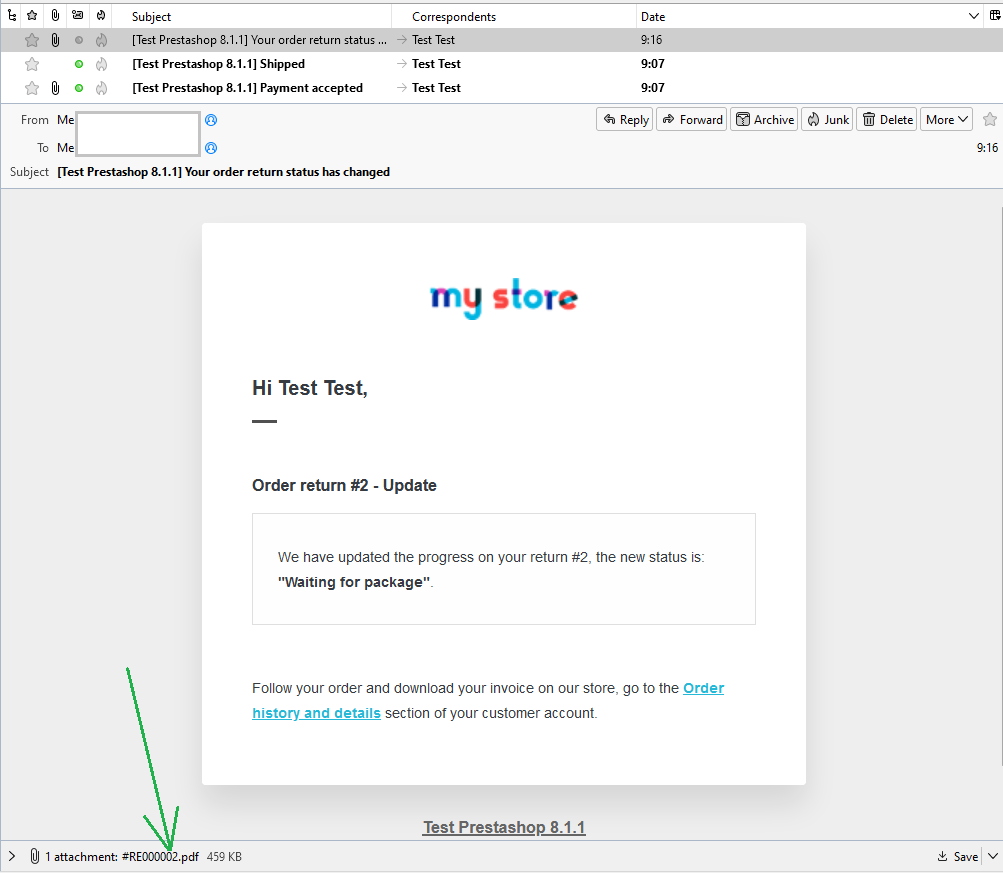Delete the message
Viewport: 1003px width, 873px height.
[x=887, y=120]
